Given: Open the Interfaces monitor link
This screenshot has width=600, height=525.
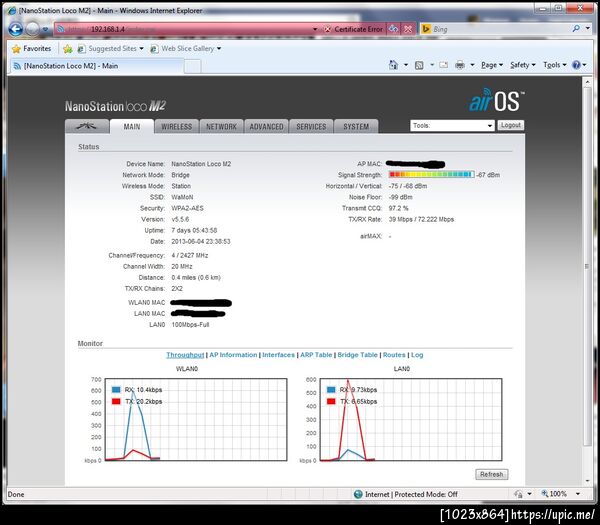Looking at the screenshot, I should [279, 355].
